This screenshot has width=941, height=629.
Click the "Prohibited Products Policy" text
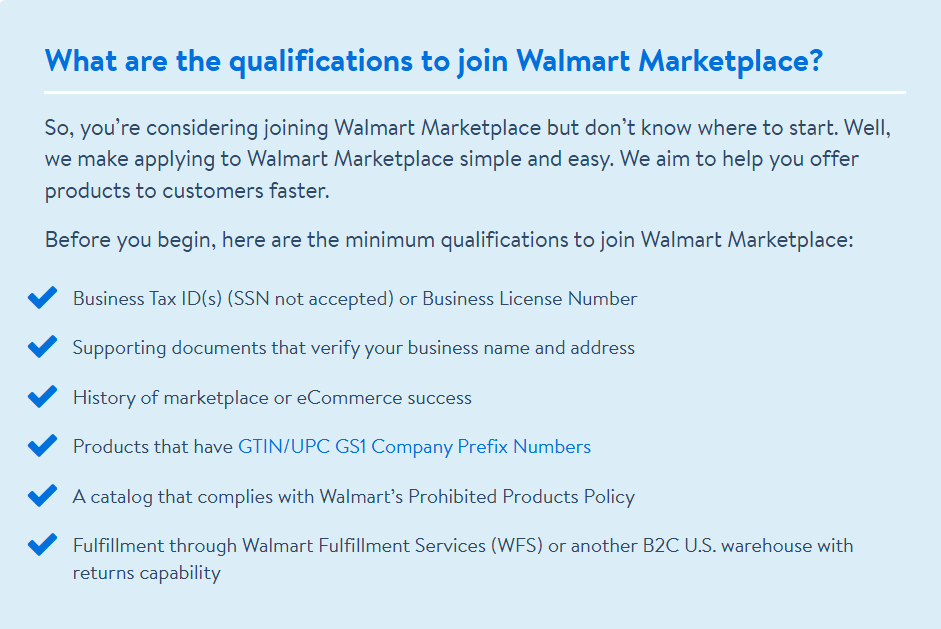point(521,497)
